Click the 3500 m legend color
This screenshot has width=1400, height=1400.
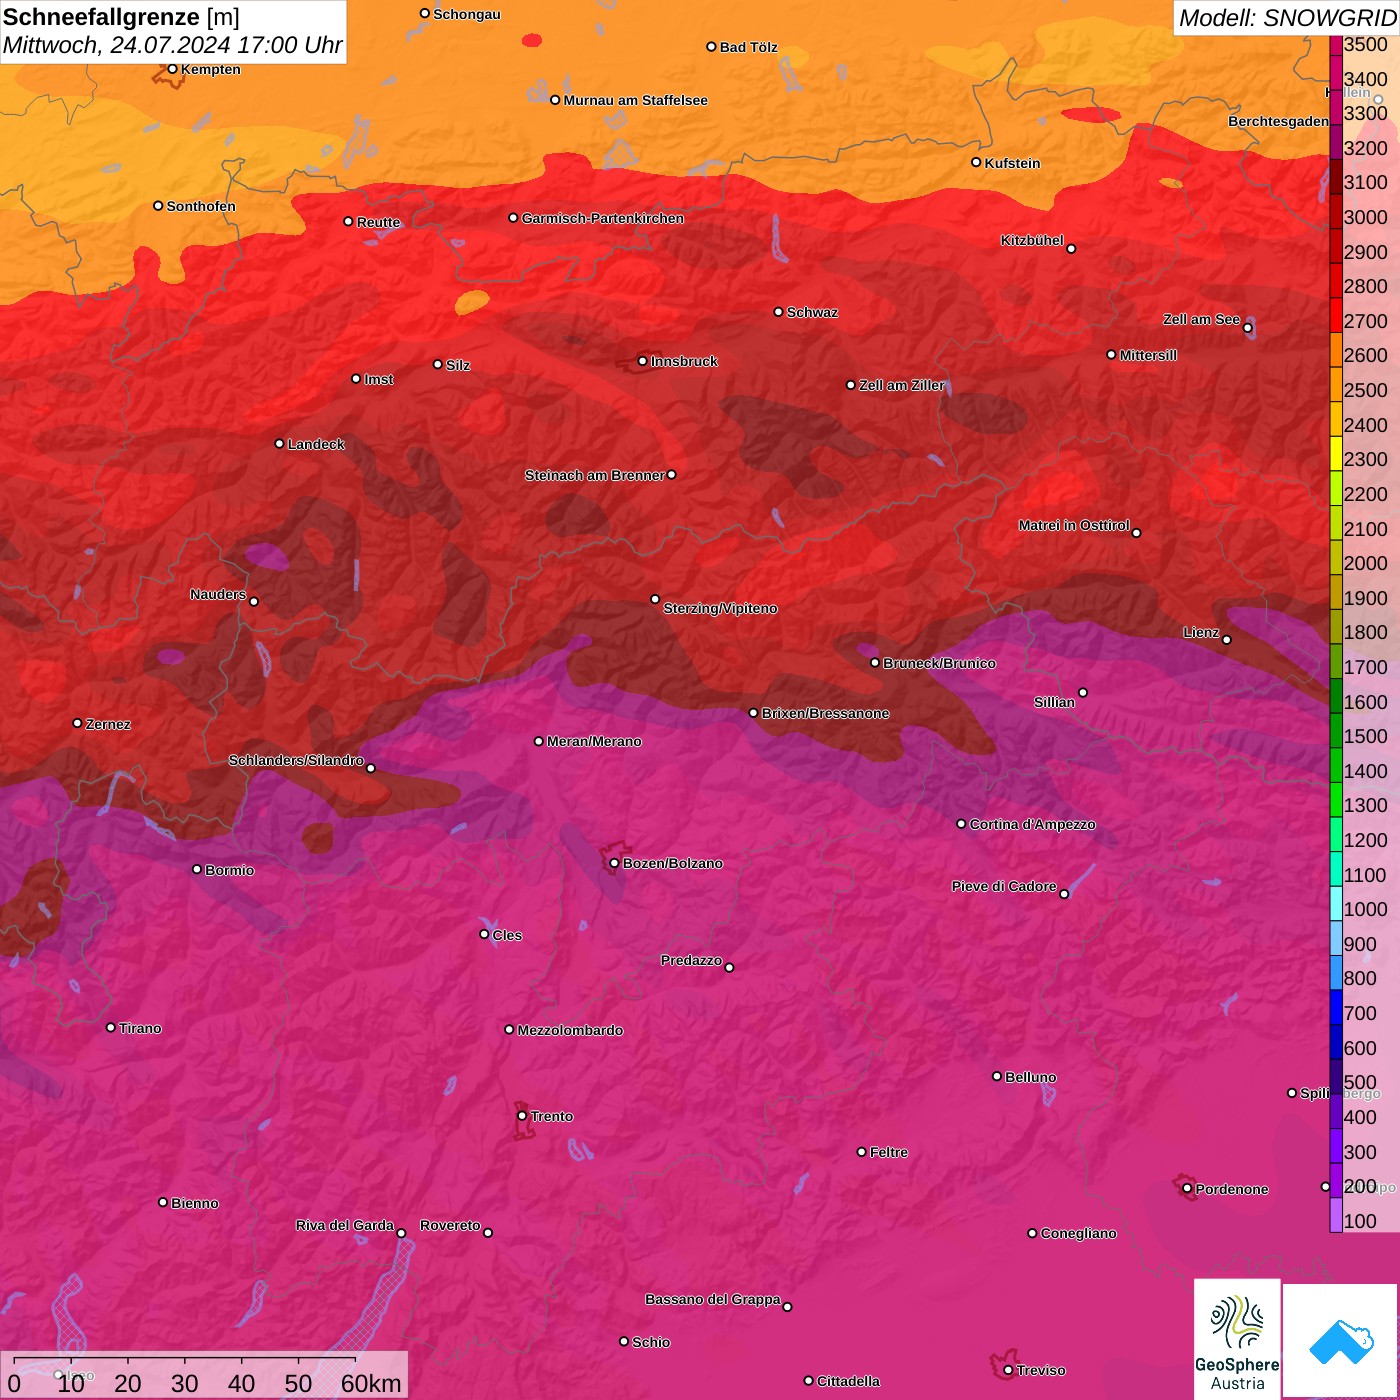point(1335,44)
